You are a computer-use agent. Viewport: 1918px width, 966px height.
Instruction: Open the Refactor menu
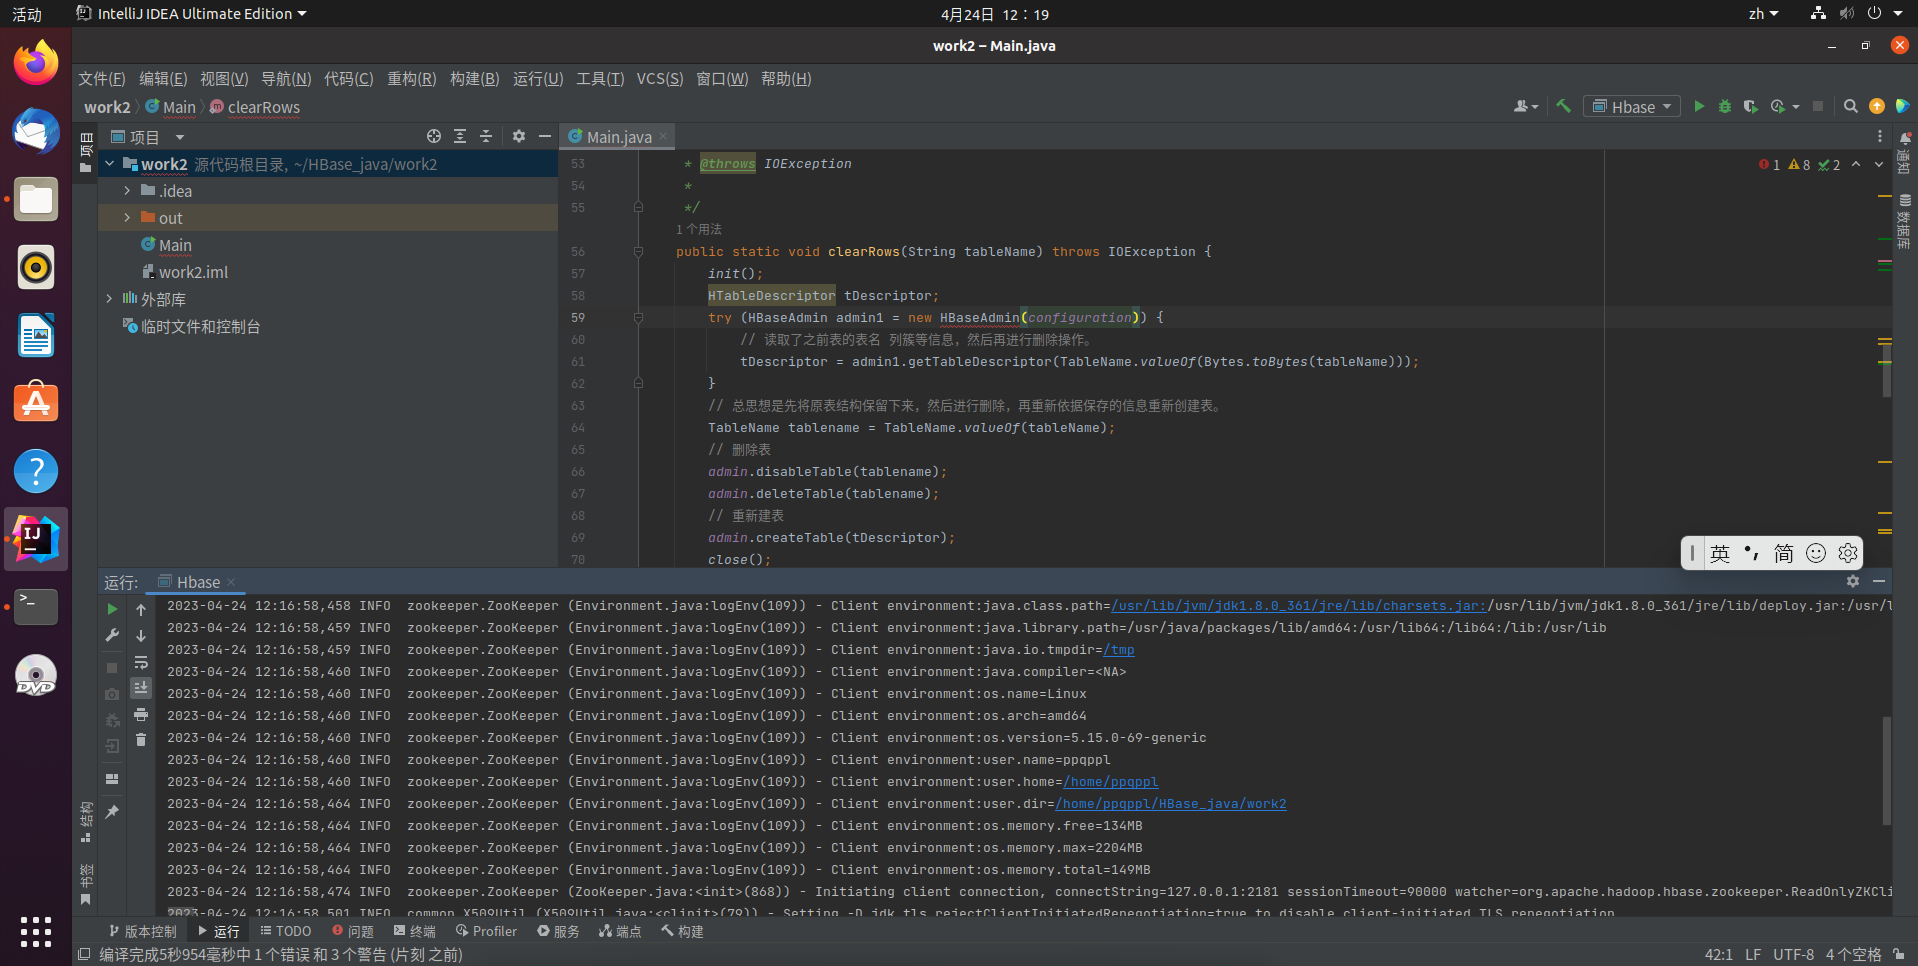pyautogui.click(x=412, y=79)
